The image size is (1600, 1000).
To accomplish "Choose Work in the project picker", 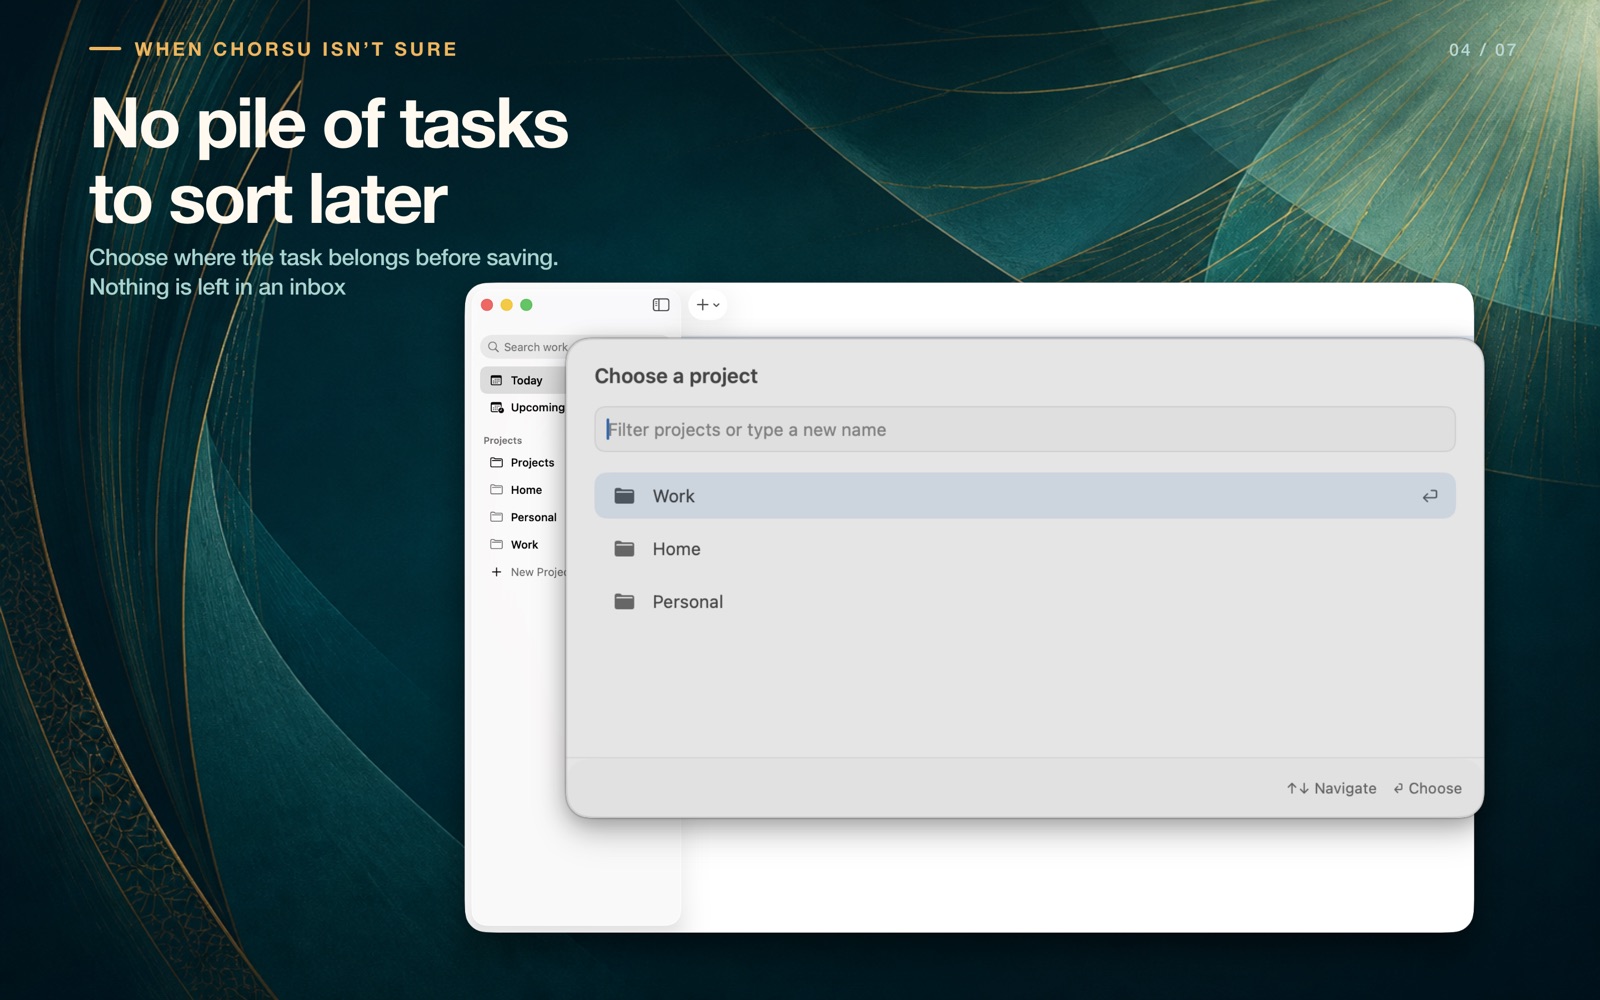I will 1025,496.
